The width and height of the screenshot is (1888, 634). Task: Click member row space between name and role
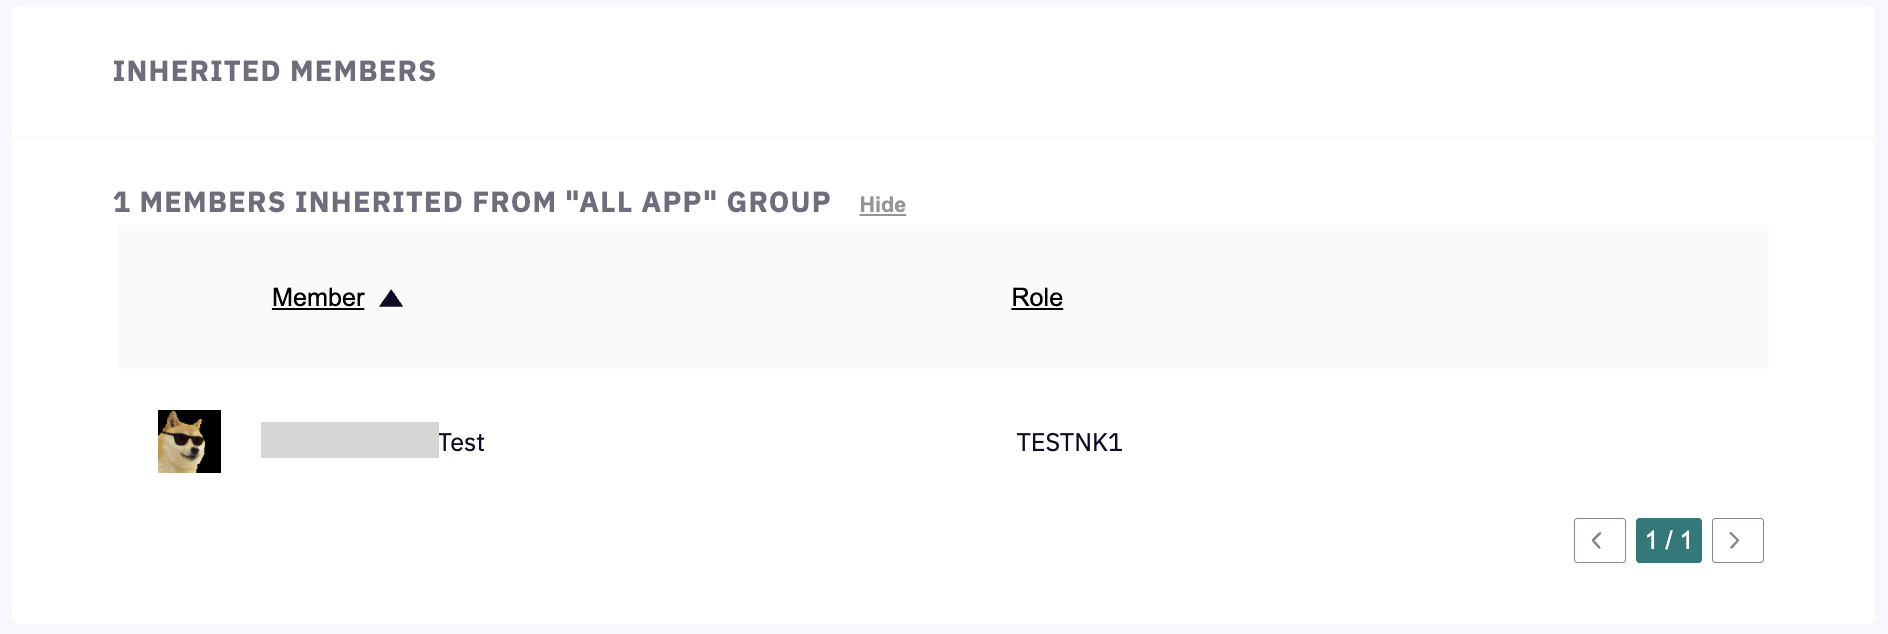click(750, 442)
